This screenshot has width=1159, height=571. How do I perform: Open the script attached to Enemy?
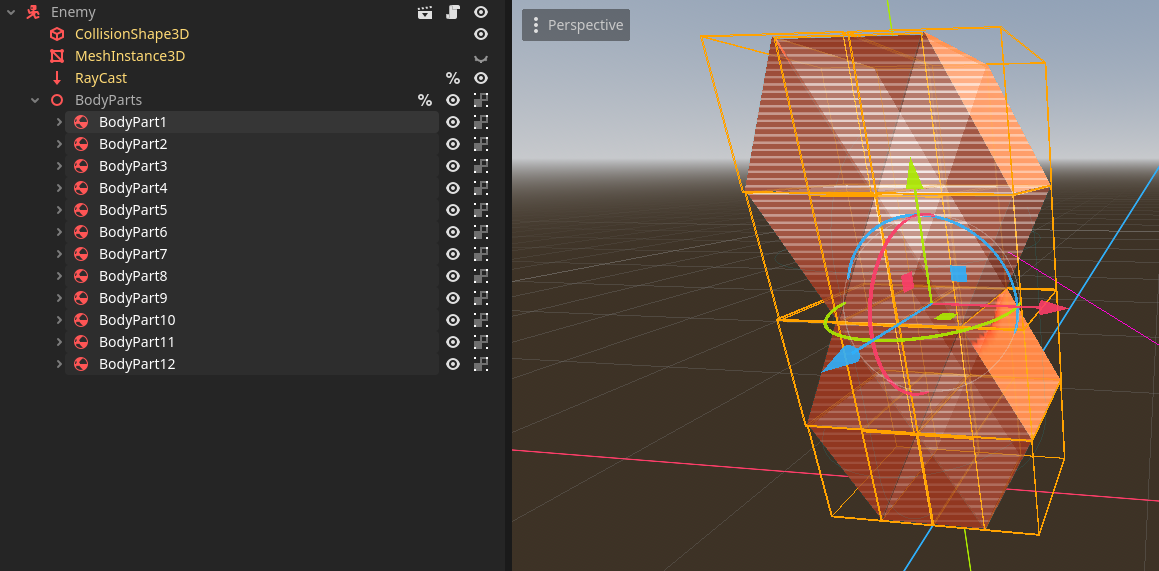click(453, 12)
